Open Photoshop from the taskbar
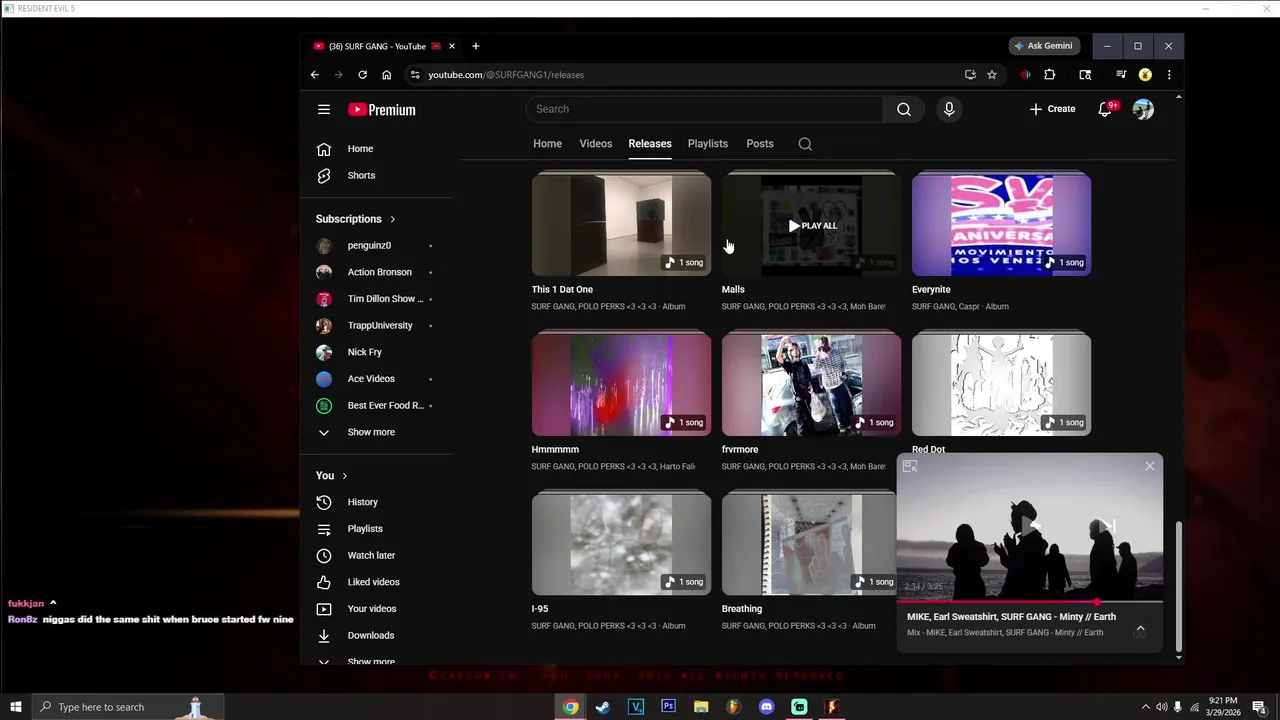The width and height of the screenshot is (1280, 720). (668, 707)
